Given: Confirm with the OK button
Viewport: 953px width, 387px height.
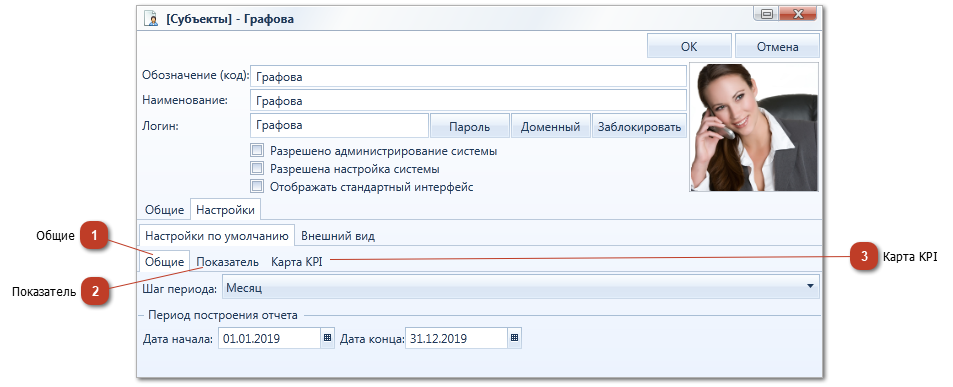Looking at the screenshot, I should (689, 47).
